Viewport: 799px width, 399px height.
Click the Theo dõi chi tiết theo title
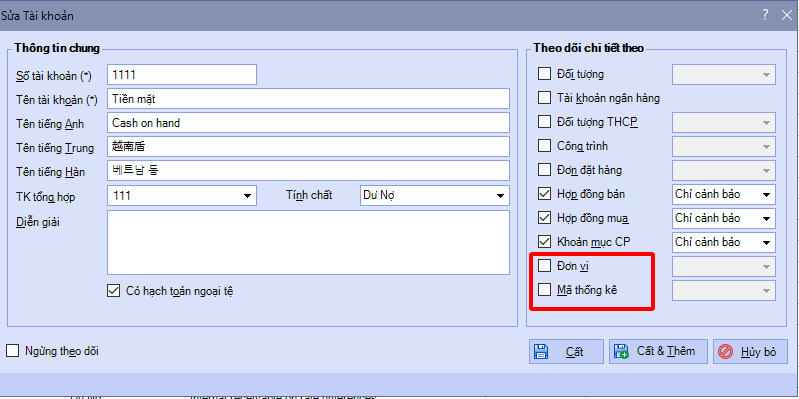click(x=589, y=48)
